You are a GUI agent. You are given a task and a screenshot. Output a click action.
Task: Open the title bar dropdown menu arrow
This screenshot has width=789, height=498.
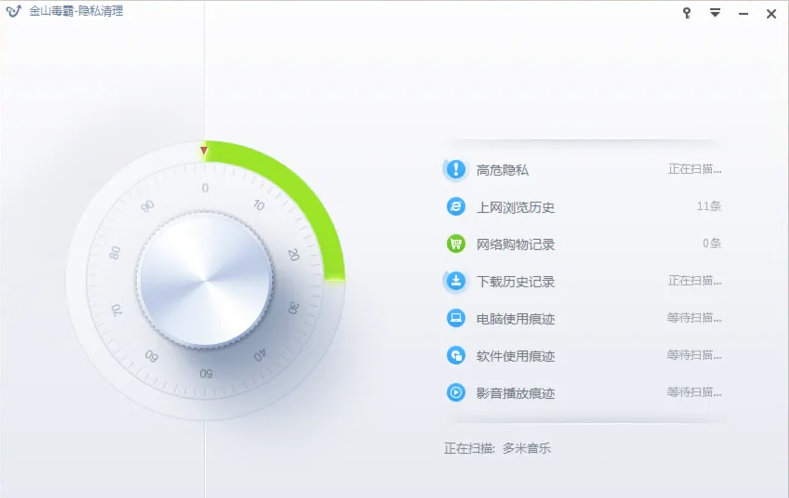(715, 13)
